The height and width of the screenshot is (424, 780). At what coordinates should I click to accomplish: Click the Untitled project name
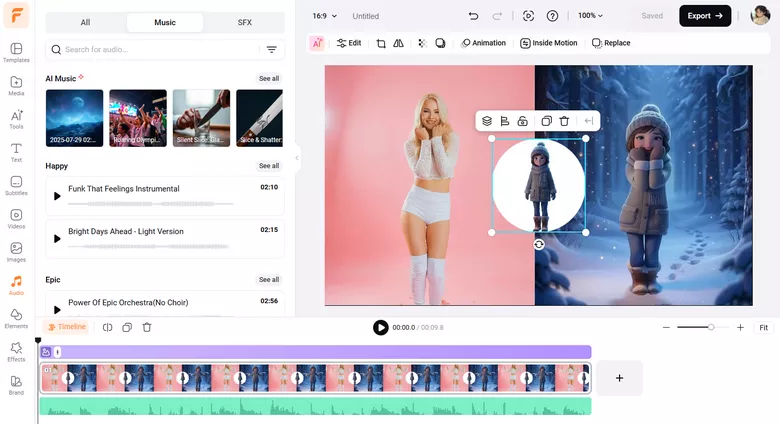366,16
